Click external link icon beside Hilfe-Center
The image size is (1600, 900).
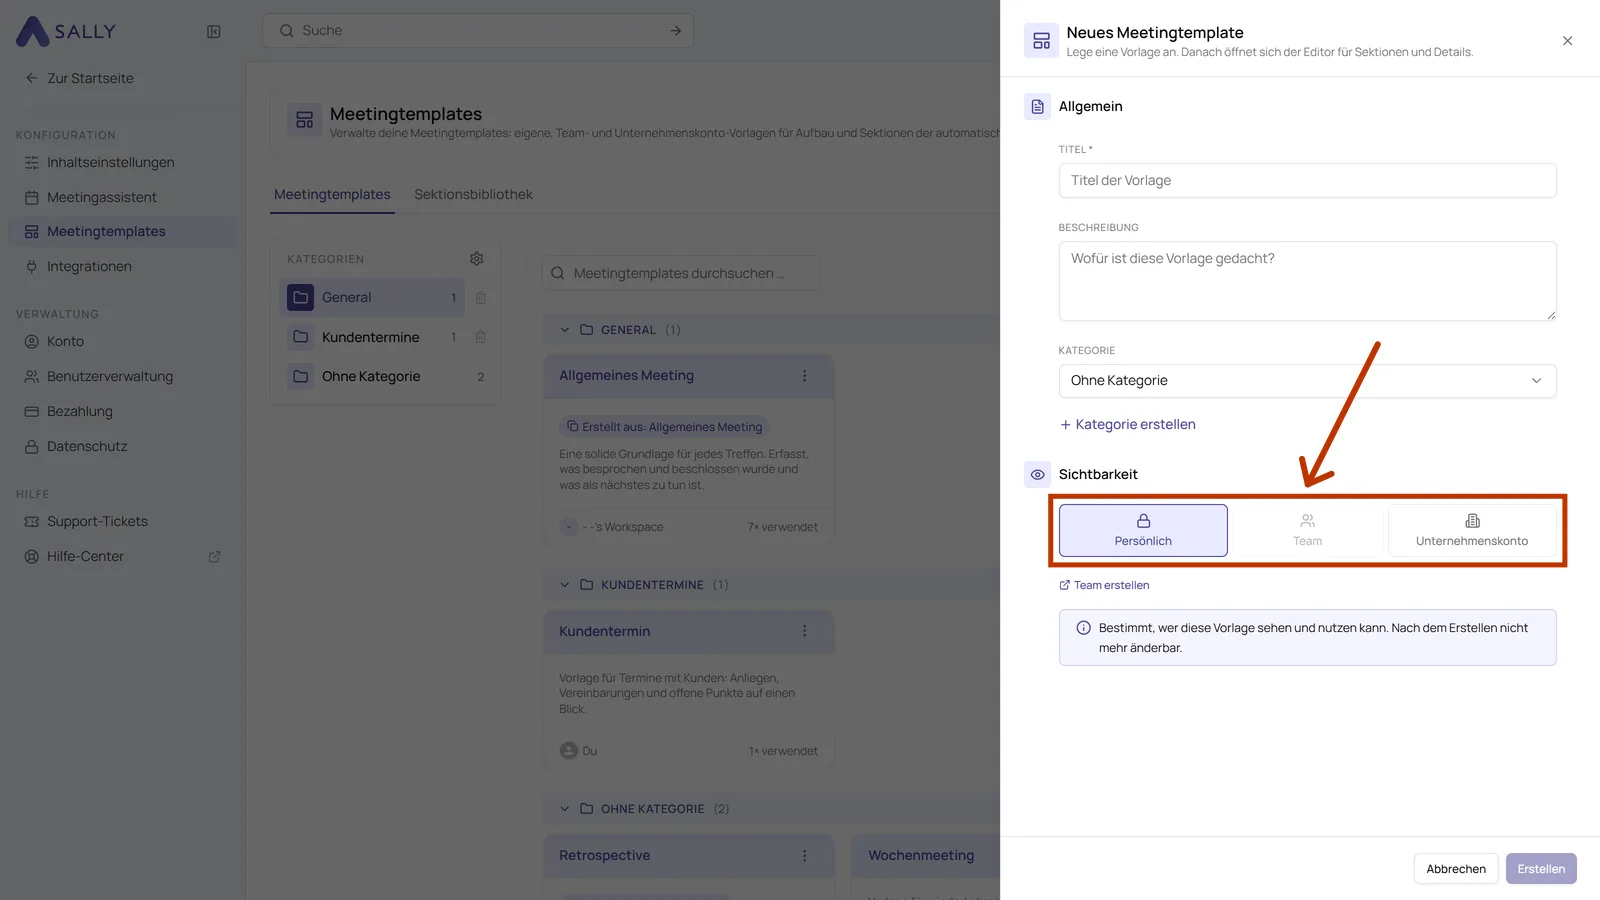(x=214, y=557)
